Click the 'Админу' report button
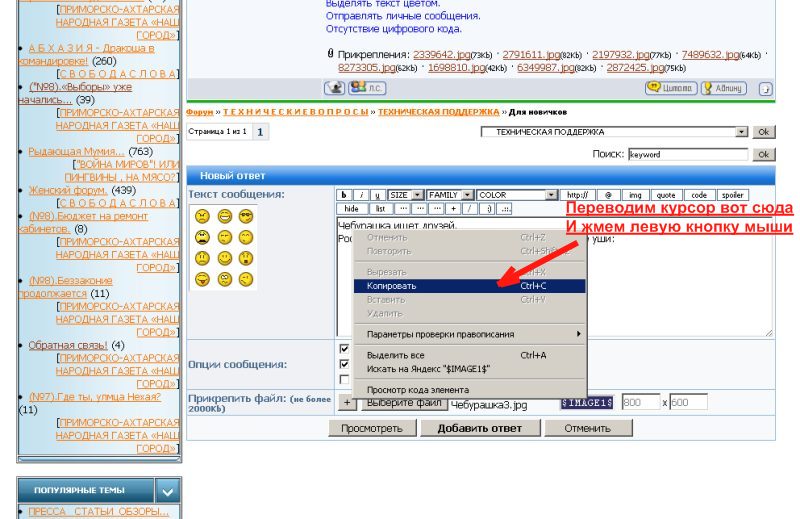800x519 pixels. click(724, 88)
